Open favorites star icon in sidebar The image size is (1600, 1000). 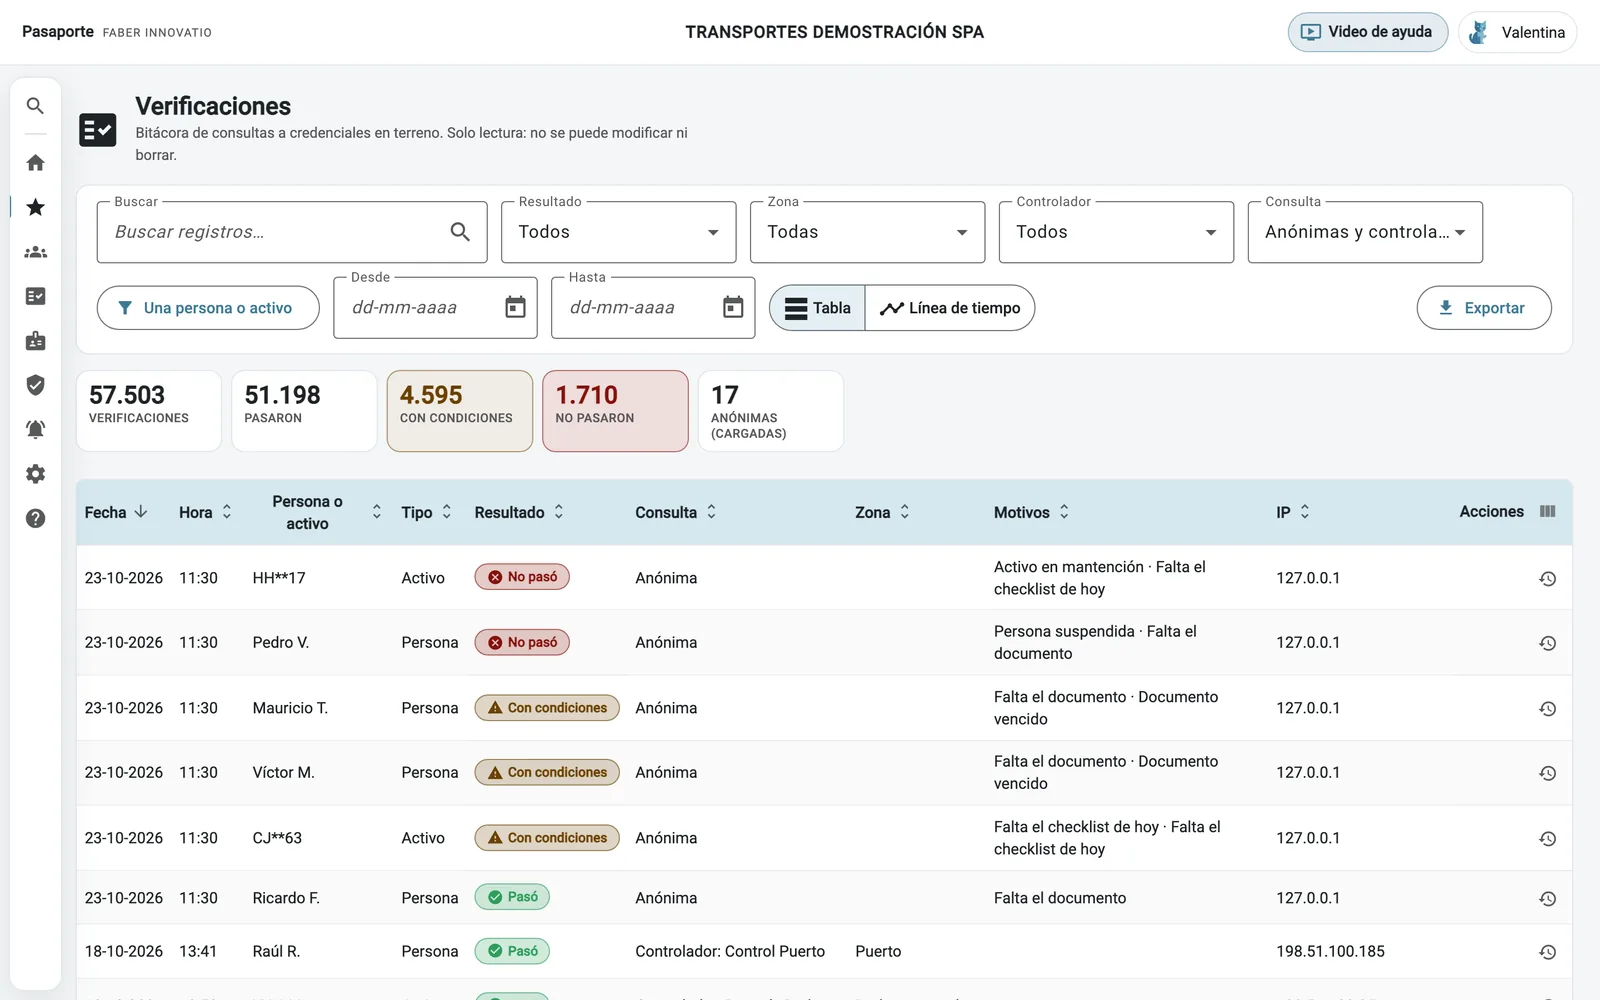35,207
